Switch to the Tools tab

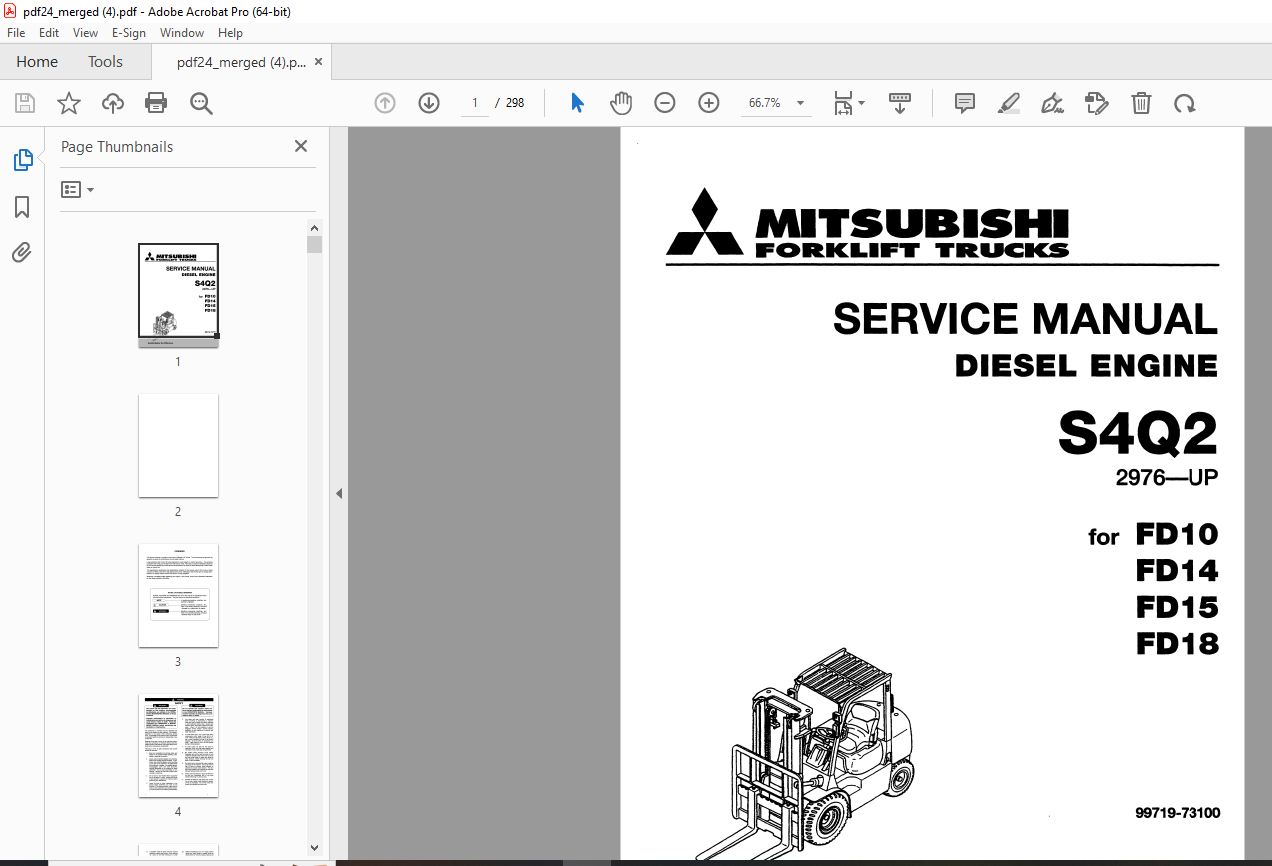coord(105,62)
